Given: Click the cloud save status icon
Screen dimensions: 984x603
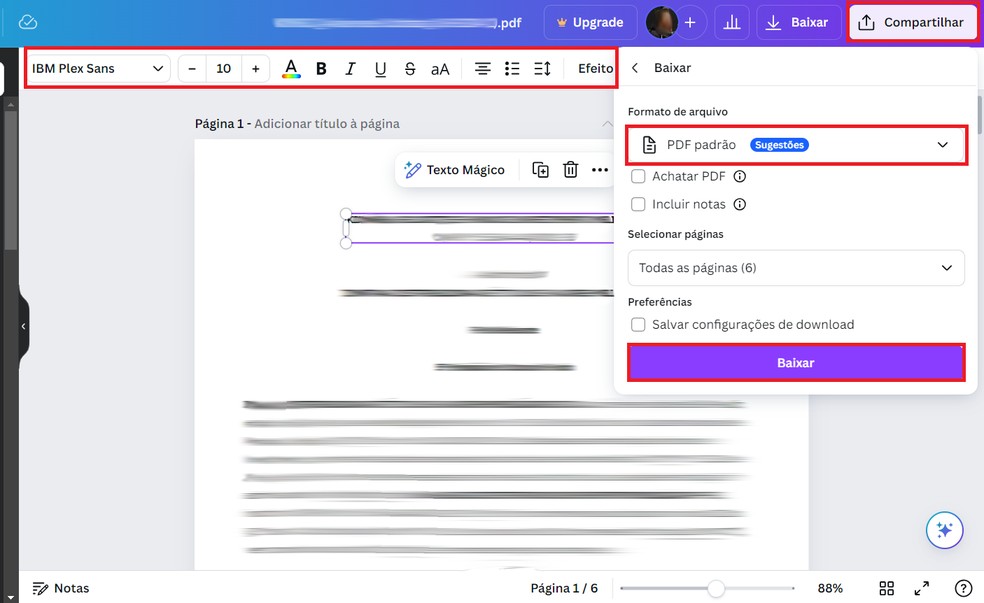Looking at the screenshot, I should click(x=28, y=22).
